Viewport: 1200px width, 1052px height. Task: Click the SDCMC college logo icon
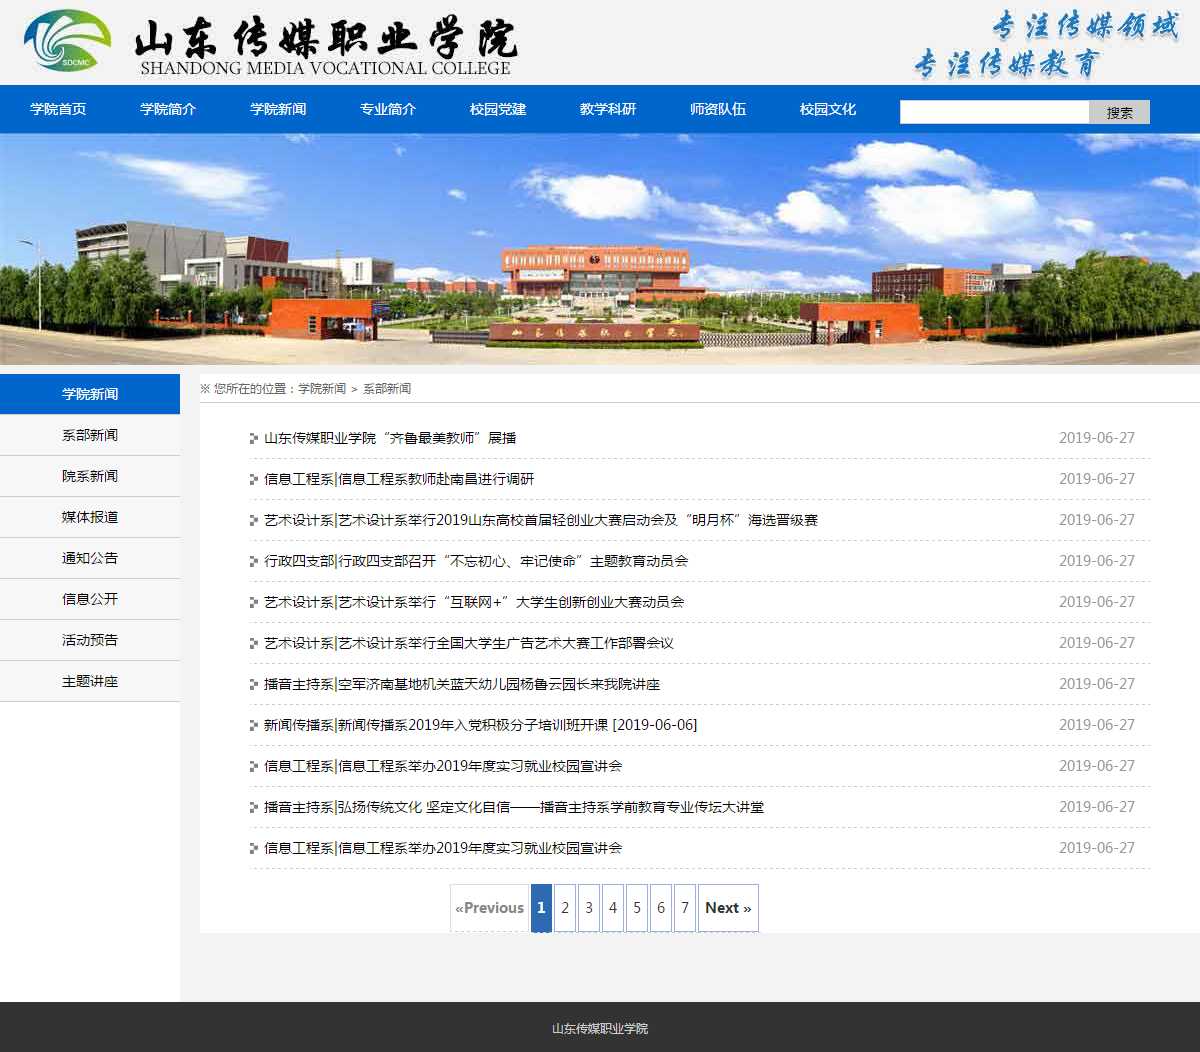click(67, 41)
